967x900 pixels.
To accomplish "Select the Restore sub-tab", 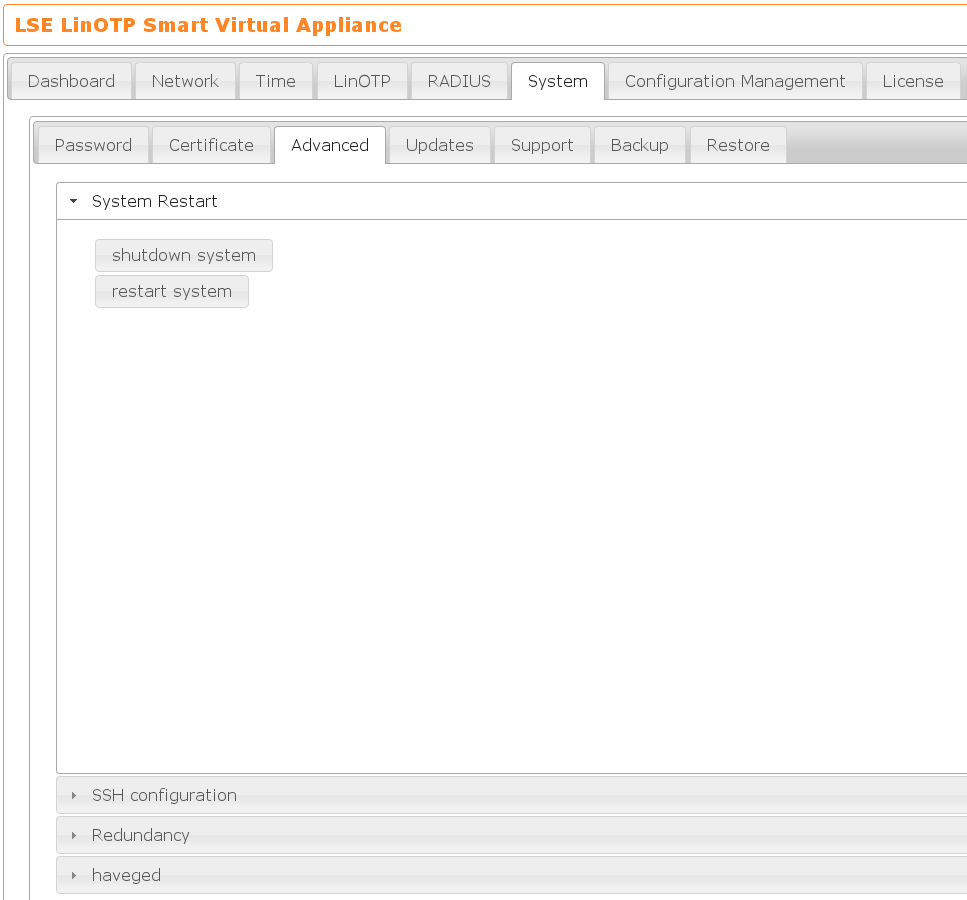I will (738, 145).
